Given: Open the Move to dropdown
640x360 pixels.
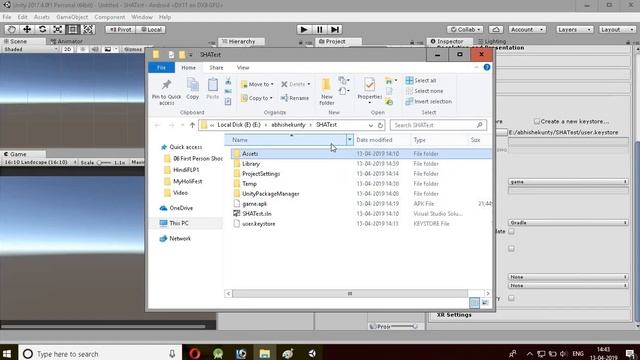Looking at the screenshot, I should point(258,84).
